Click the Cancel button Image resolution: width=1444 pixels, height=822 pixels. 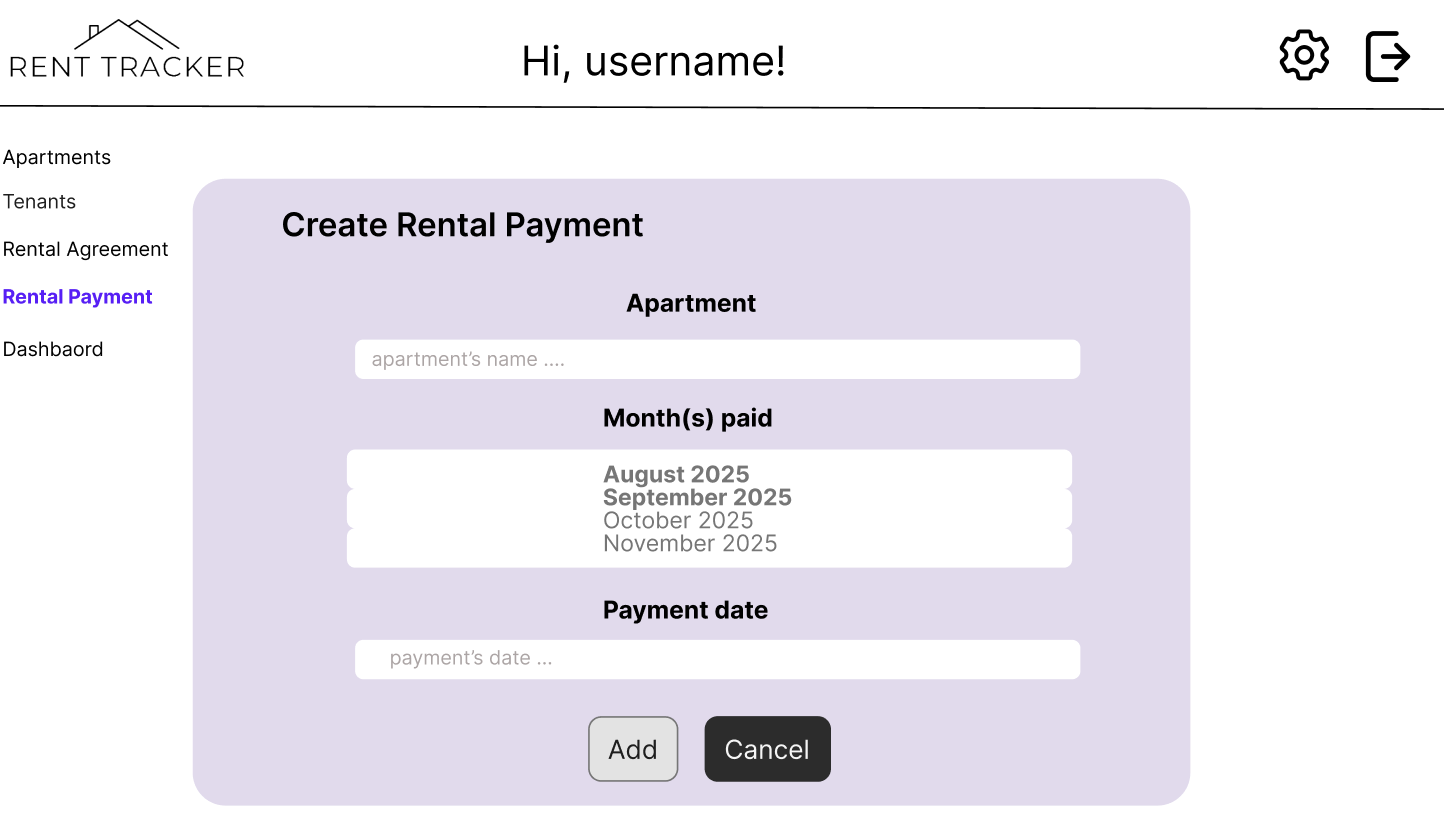pyautogui.click(x=767, y=748)
